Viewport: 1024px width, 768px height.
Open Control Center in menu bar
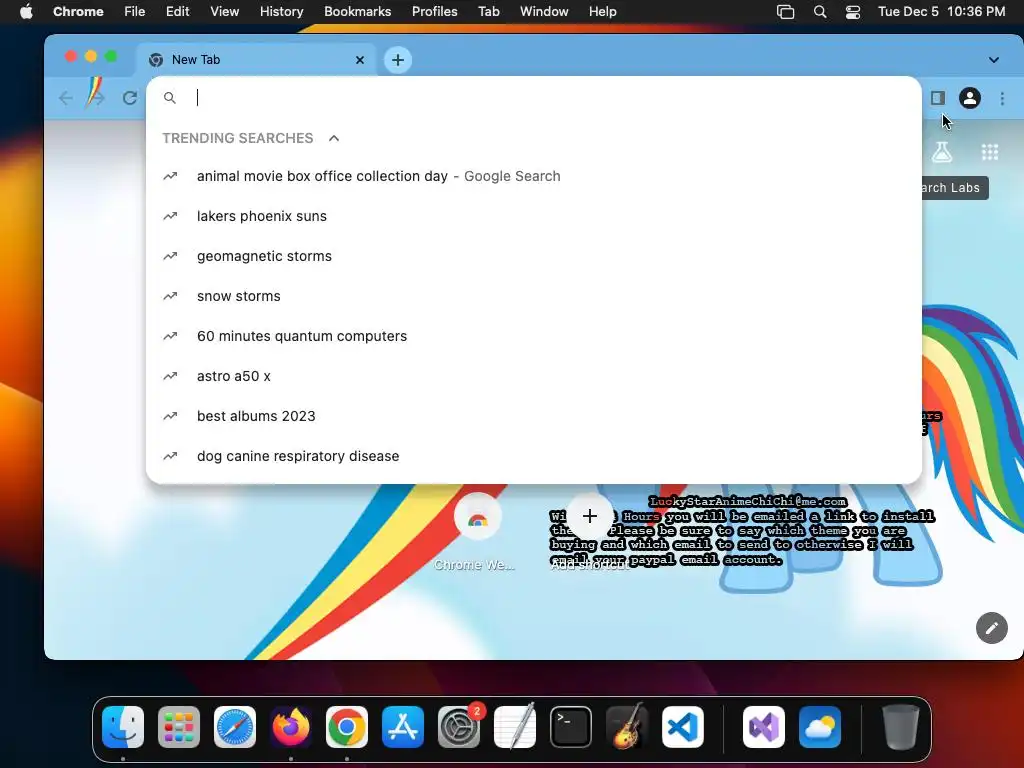(853, 12)
